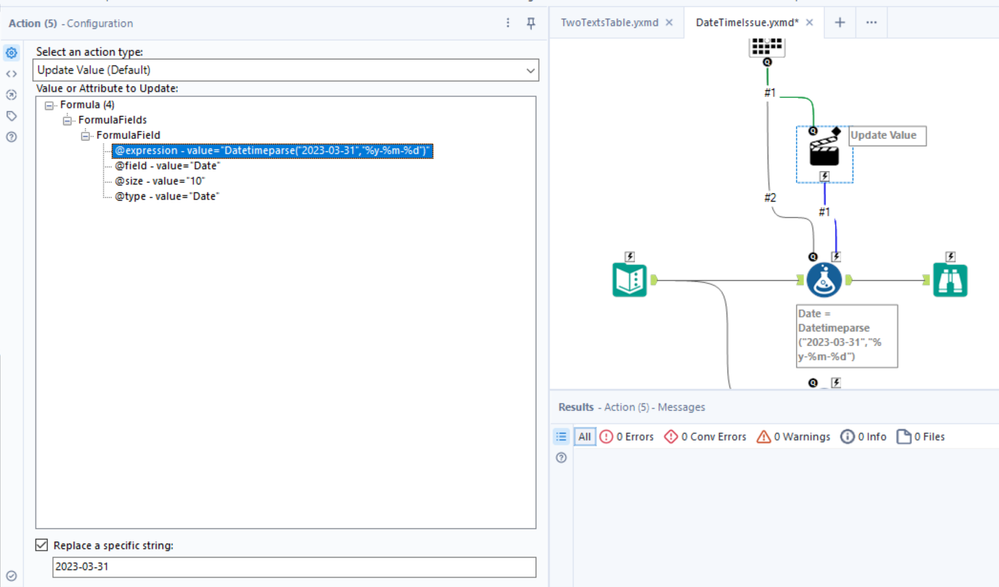Screen dimensions: 999x587
Task: Filter results by 0 Conv Errors
Action: [x=705, y=437]
